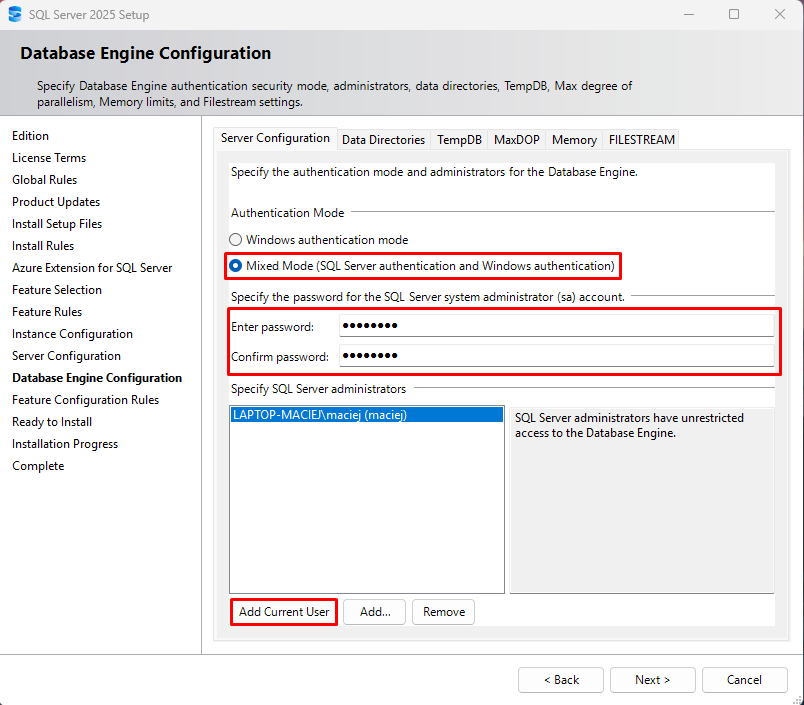Click Feature Configuration Rules step
The width and height of the screenshot is (804, 705).
86,400
